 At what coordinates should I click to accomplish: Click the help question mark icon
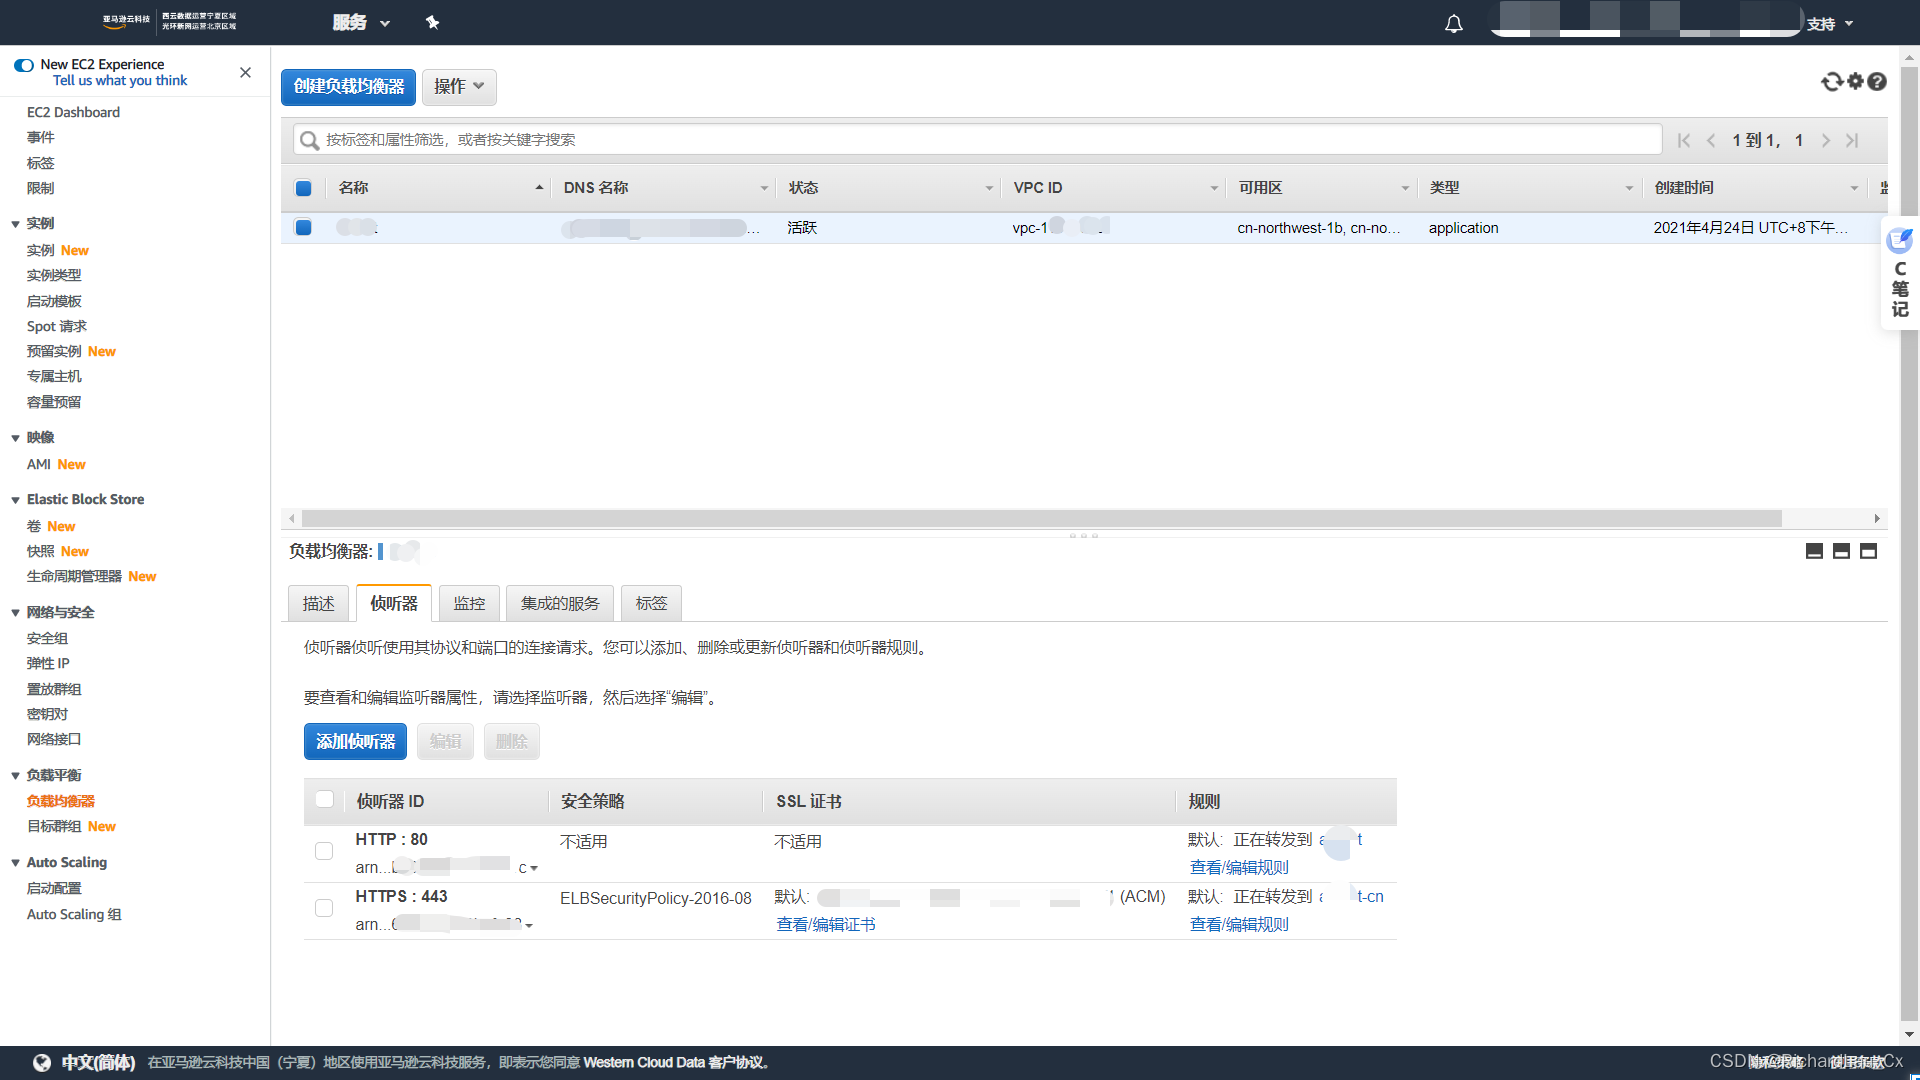1878,82
